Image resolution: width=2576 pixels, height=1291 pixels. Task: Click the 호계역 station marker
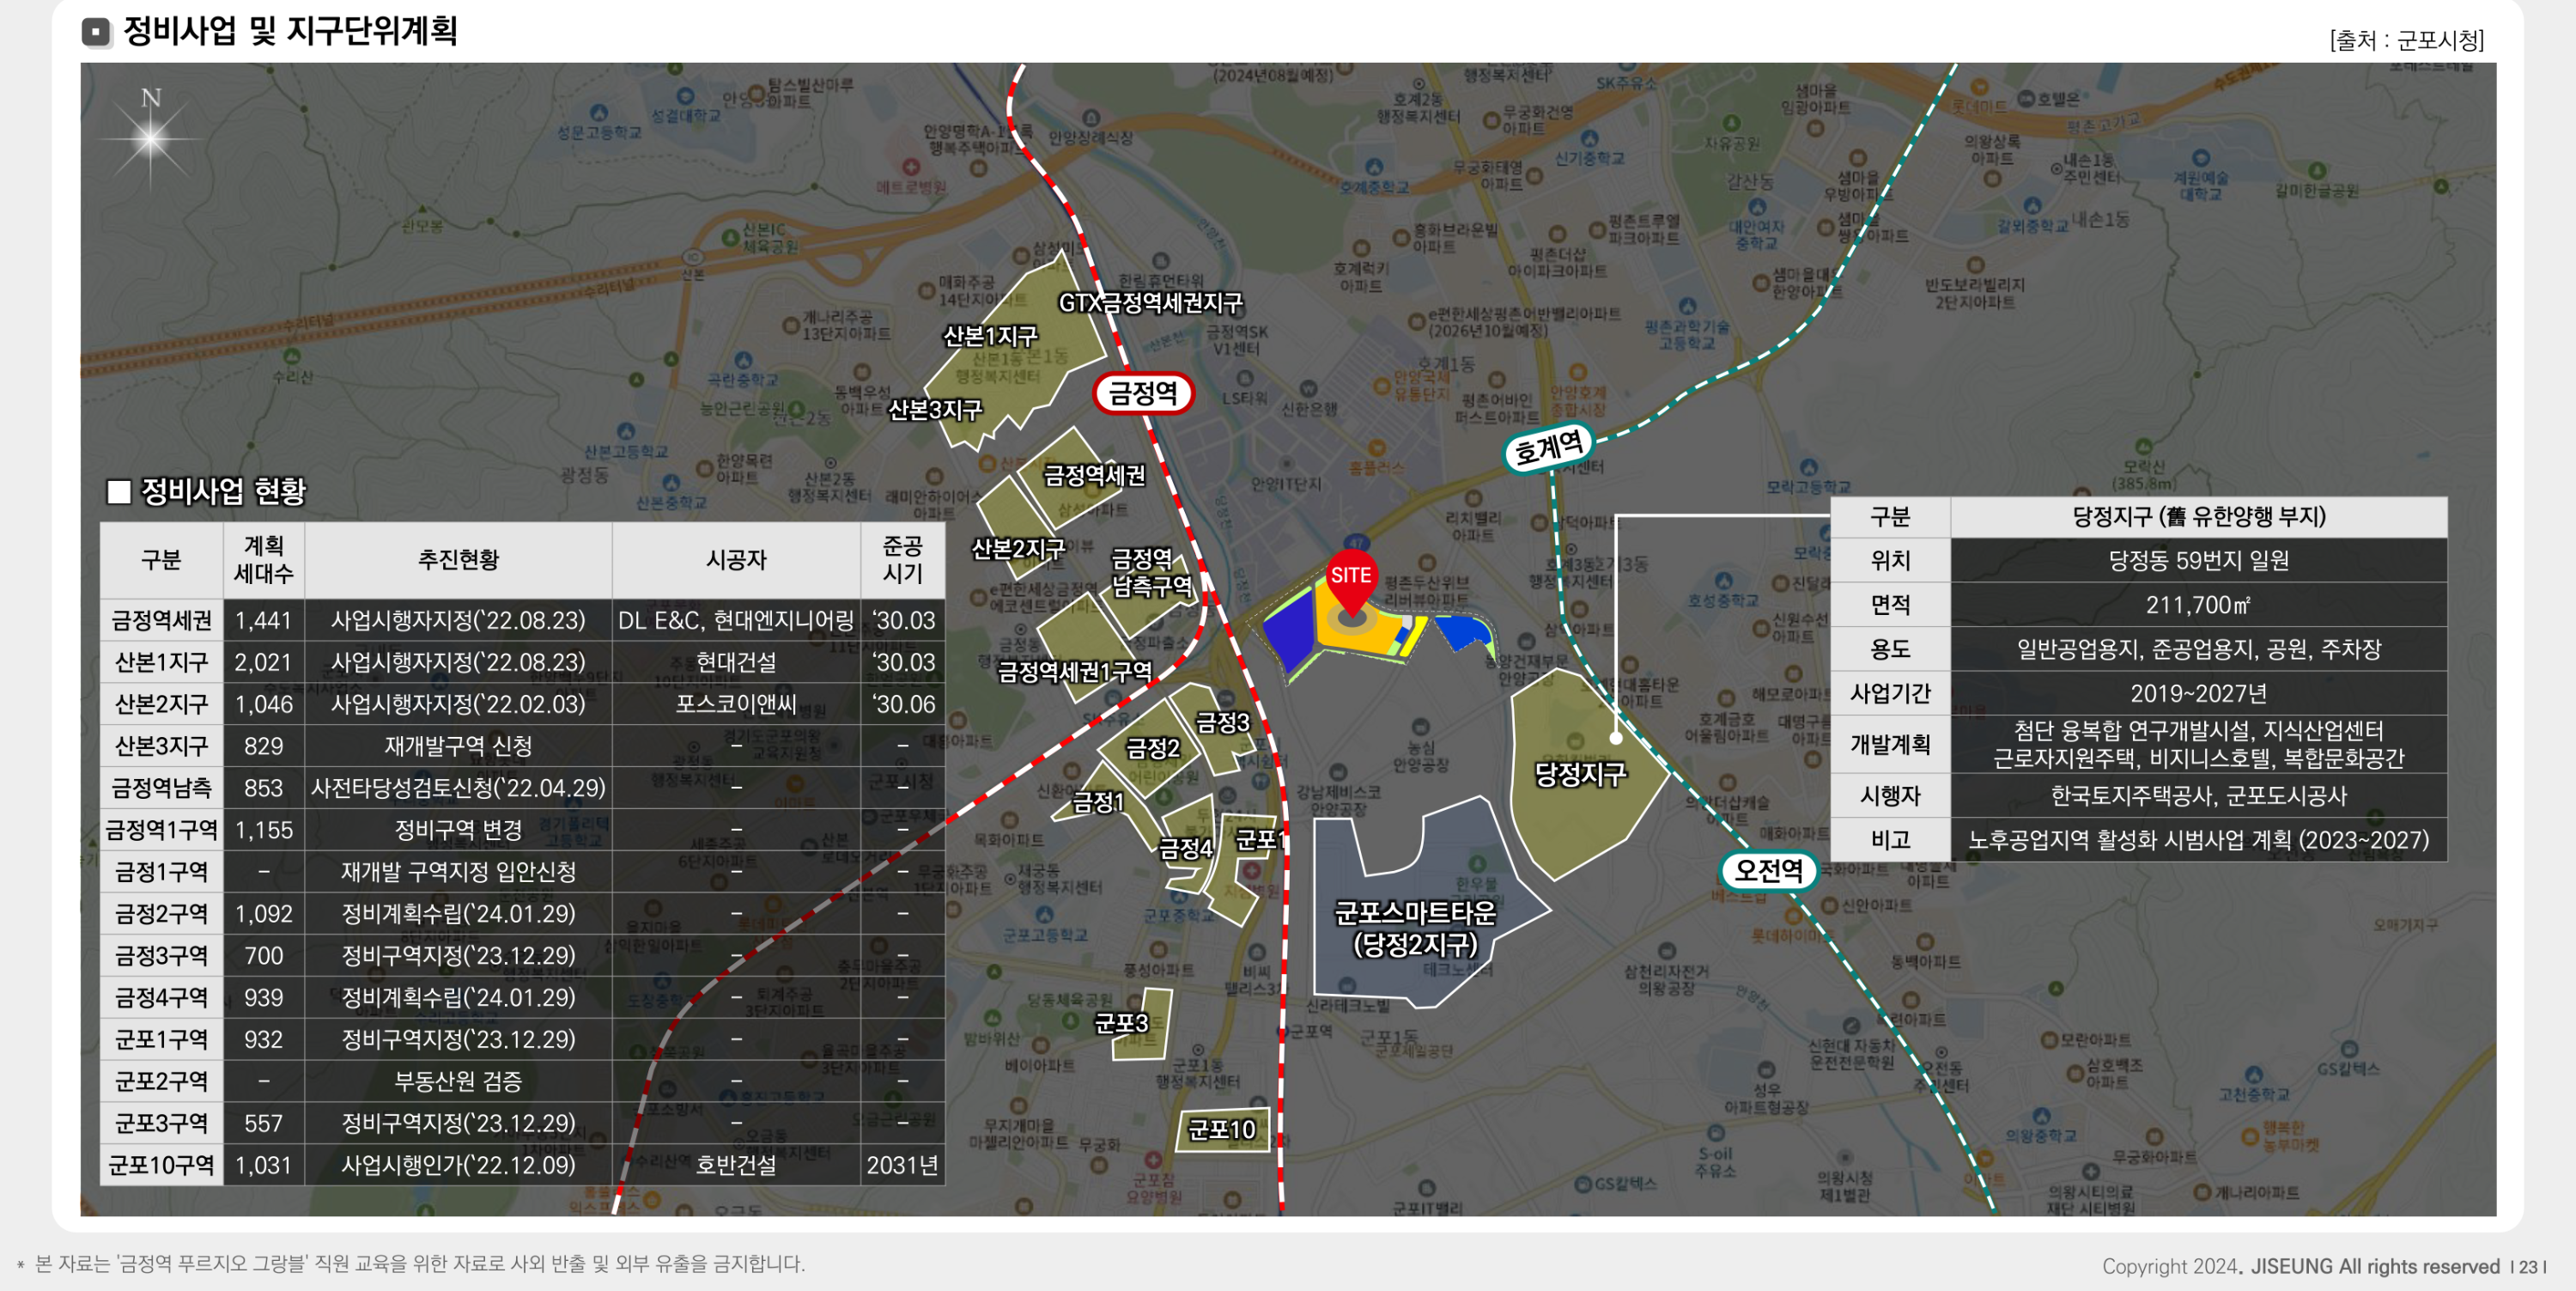point(1548,447)
